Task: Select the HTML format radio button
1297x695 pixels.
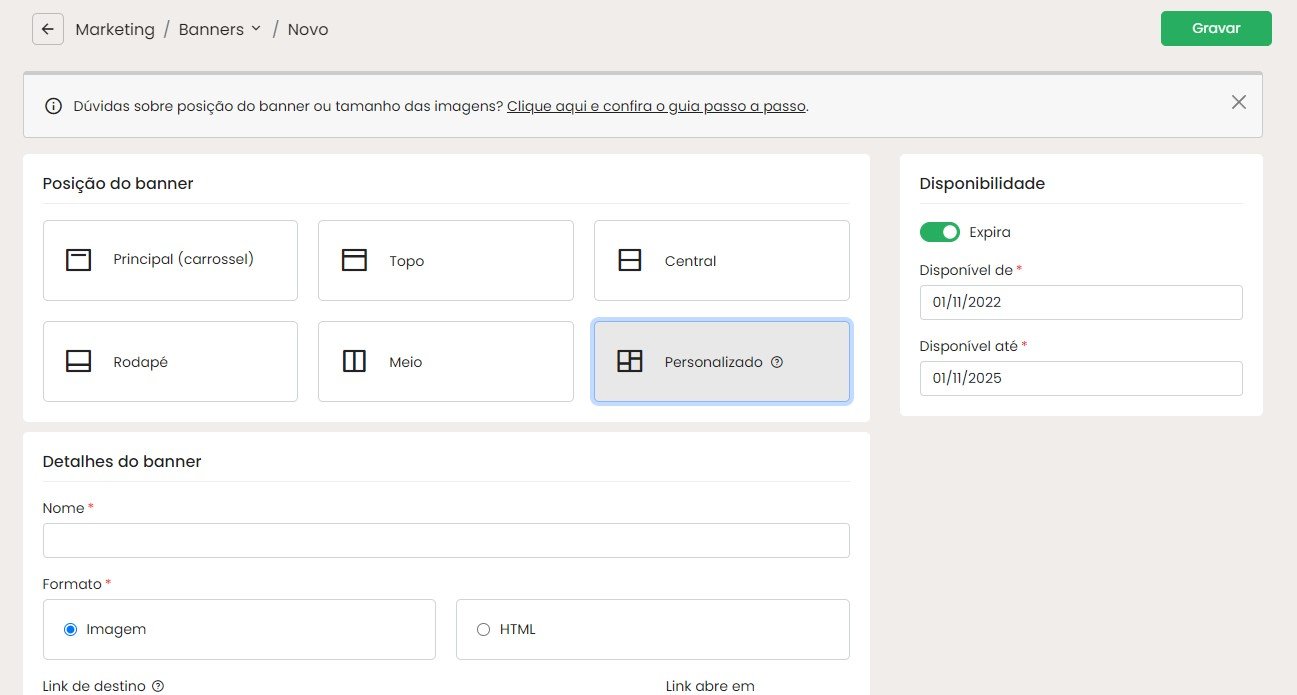Action: coord(483,629)
